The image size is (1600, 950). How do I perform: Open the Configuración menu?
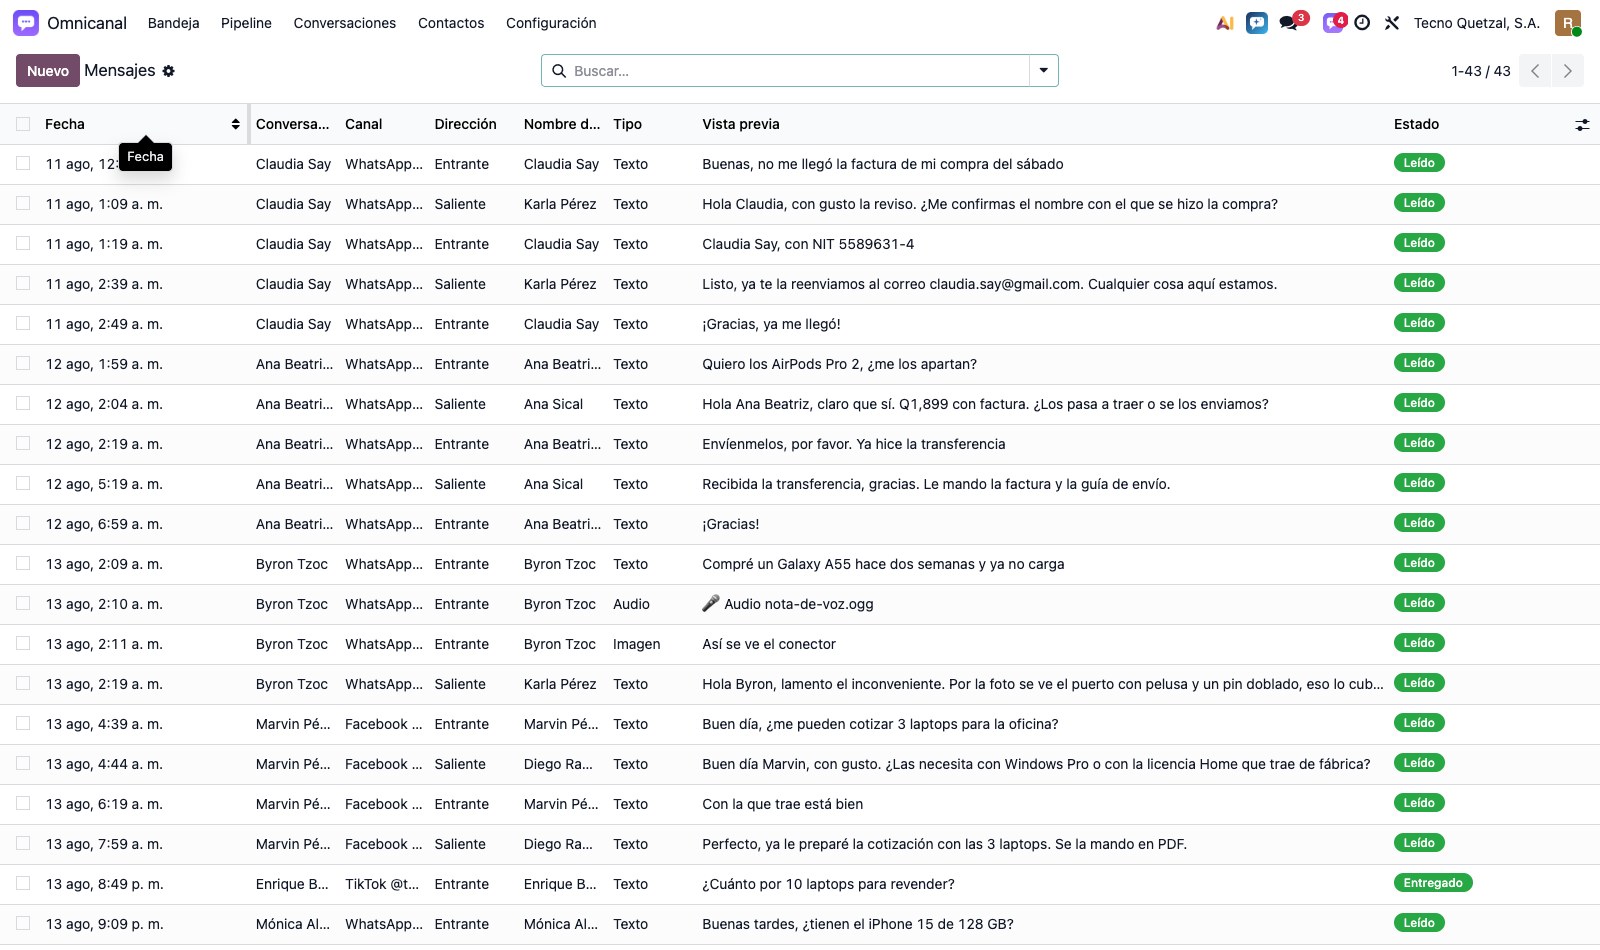coord(551,23)
